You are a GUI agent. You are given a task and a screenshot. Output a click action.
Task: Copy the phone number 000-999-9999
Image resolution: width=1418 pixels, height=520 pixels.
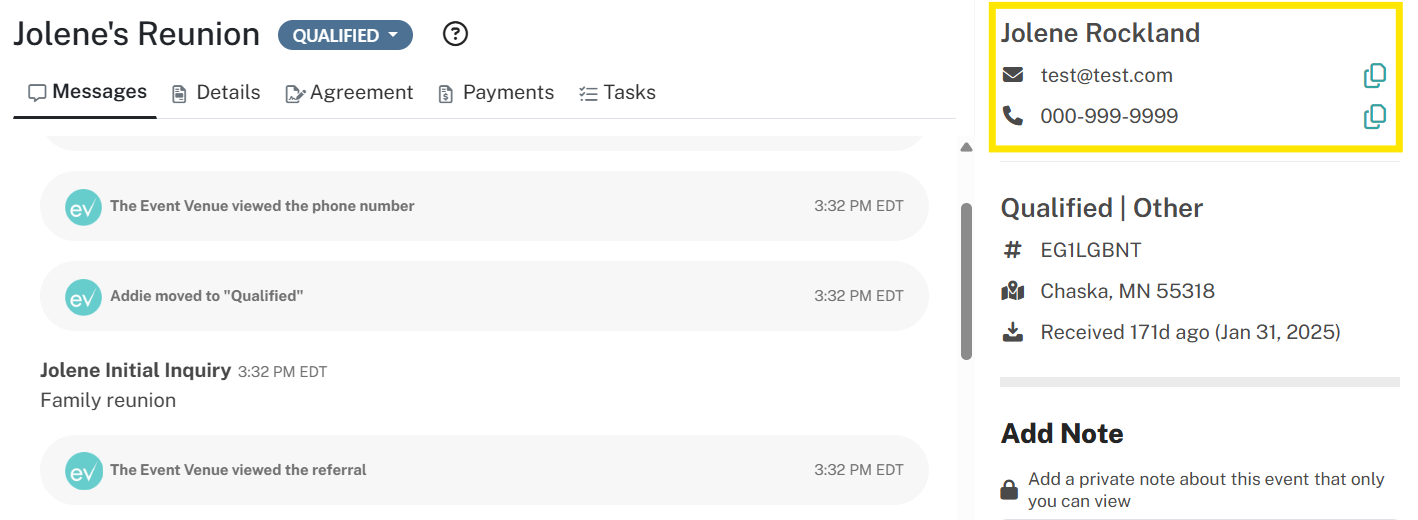[1375, 117]
